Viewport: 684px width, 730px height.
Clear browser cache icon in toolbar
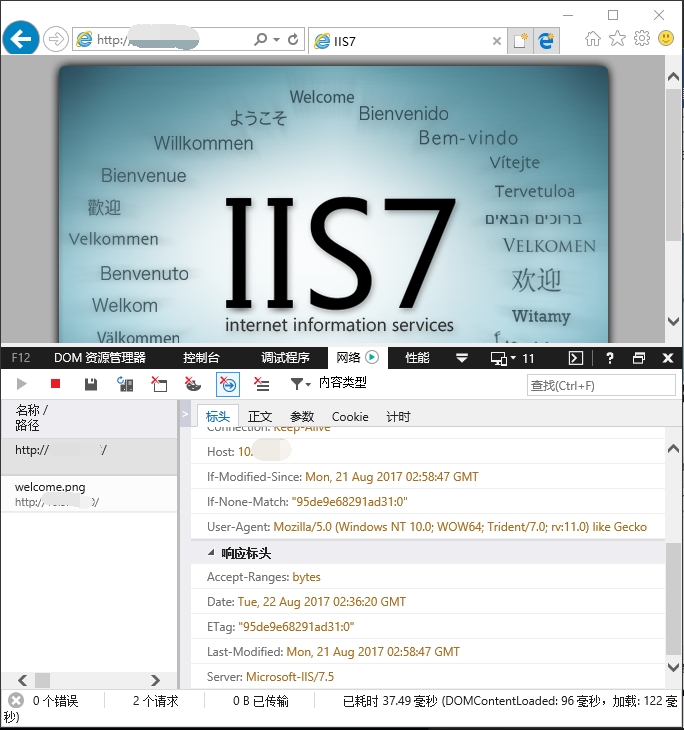159,384
